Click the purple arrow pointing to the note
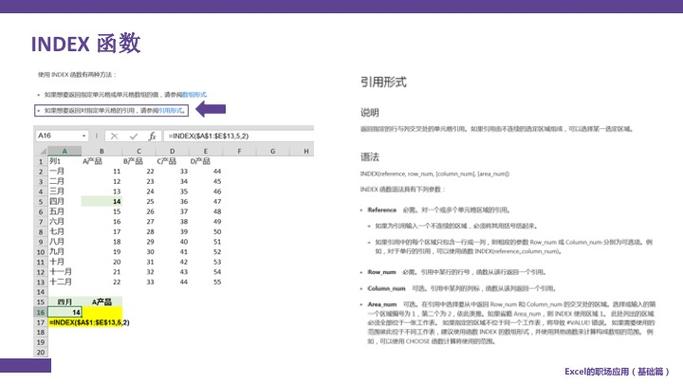Viewport: 683px width, 384px height. 211,109
